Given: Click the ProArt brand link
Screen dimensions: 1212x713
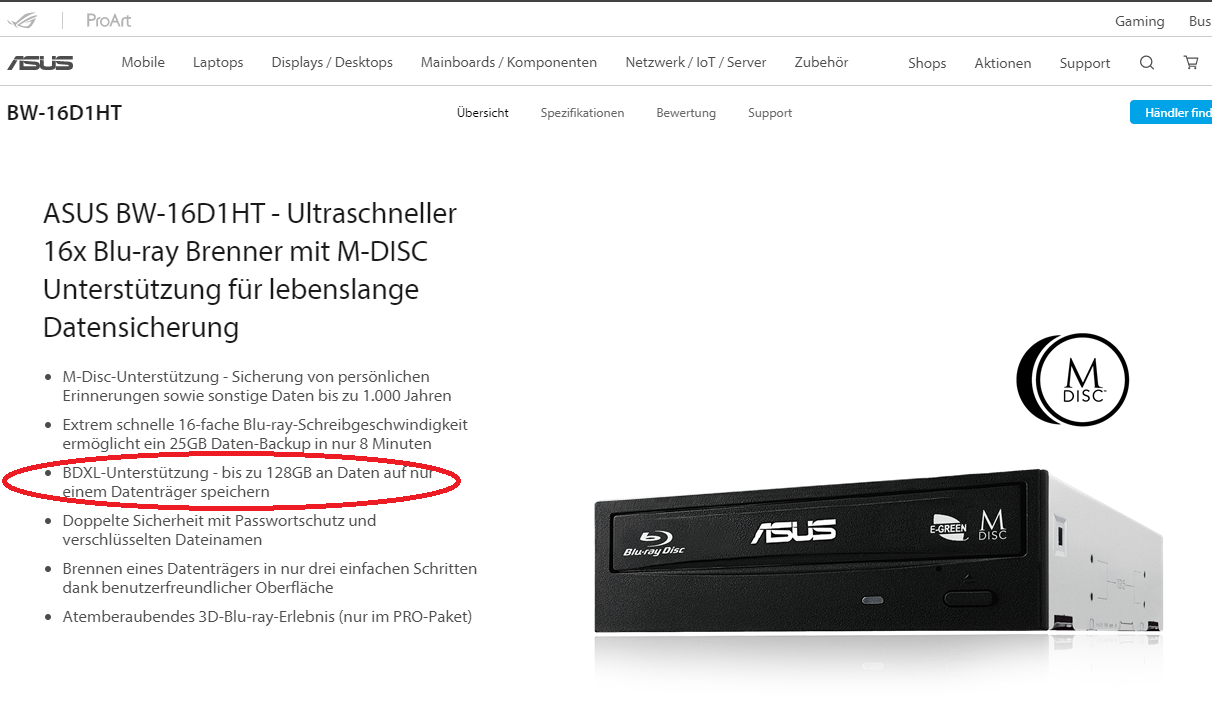Looking at the screenshot, I should (x=108, y=20).
